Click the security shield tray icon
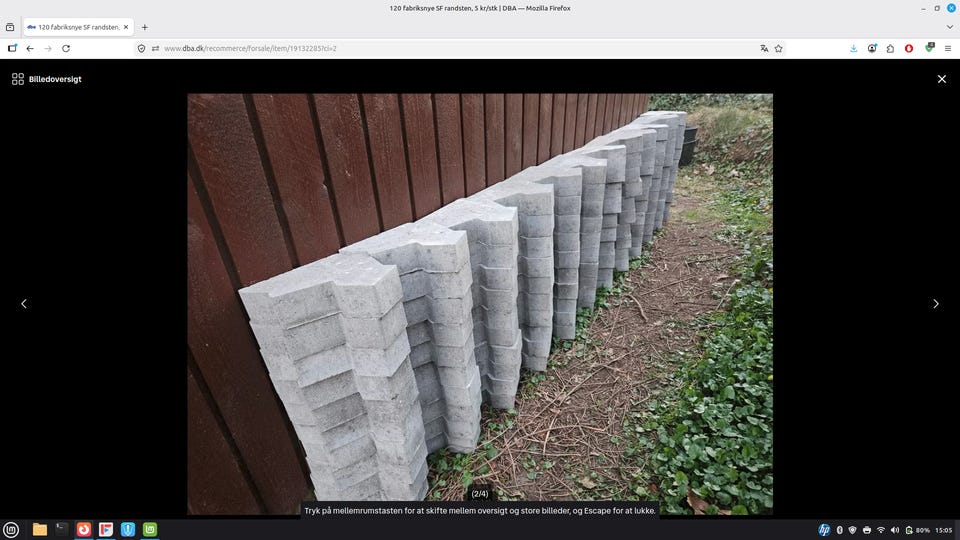 [852, 530]
